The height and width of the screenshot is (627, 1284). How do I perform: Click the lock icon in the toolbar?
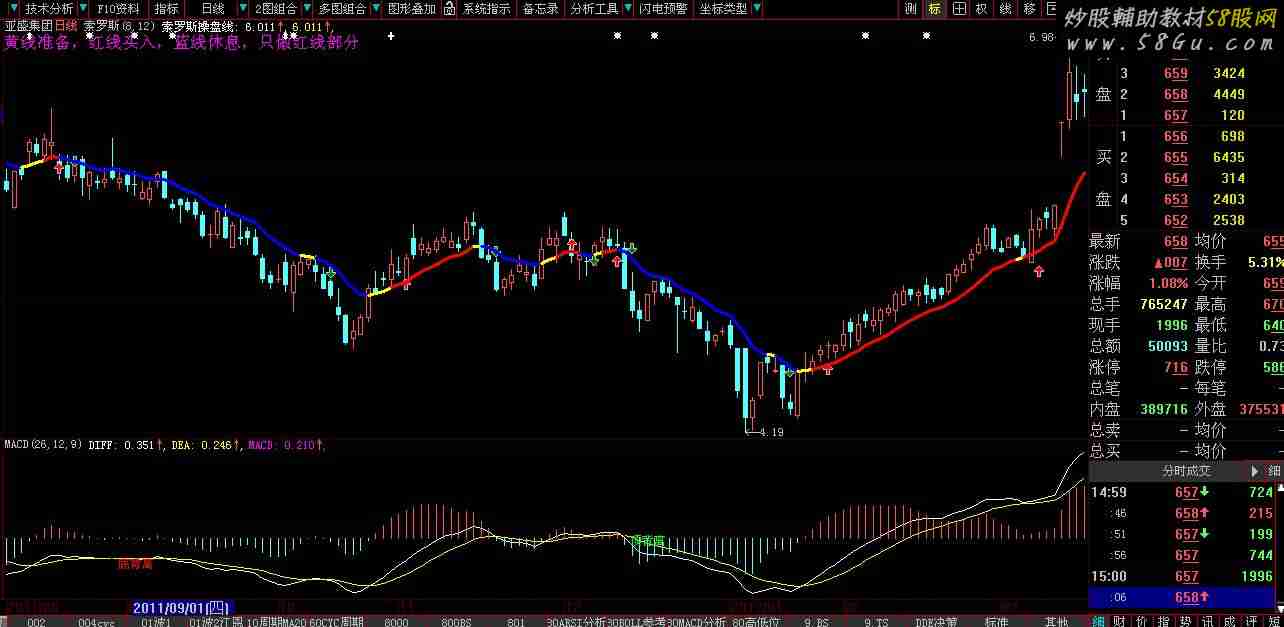pyautogui.click(x=449, y=8)
